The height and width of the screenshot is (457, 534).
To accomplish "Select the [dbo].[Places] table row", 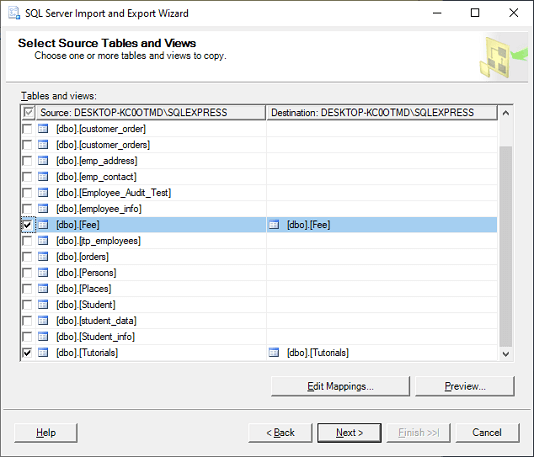I will (259, 289).
